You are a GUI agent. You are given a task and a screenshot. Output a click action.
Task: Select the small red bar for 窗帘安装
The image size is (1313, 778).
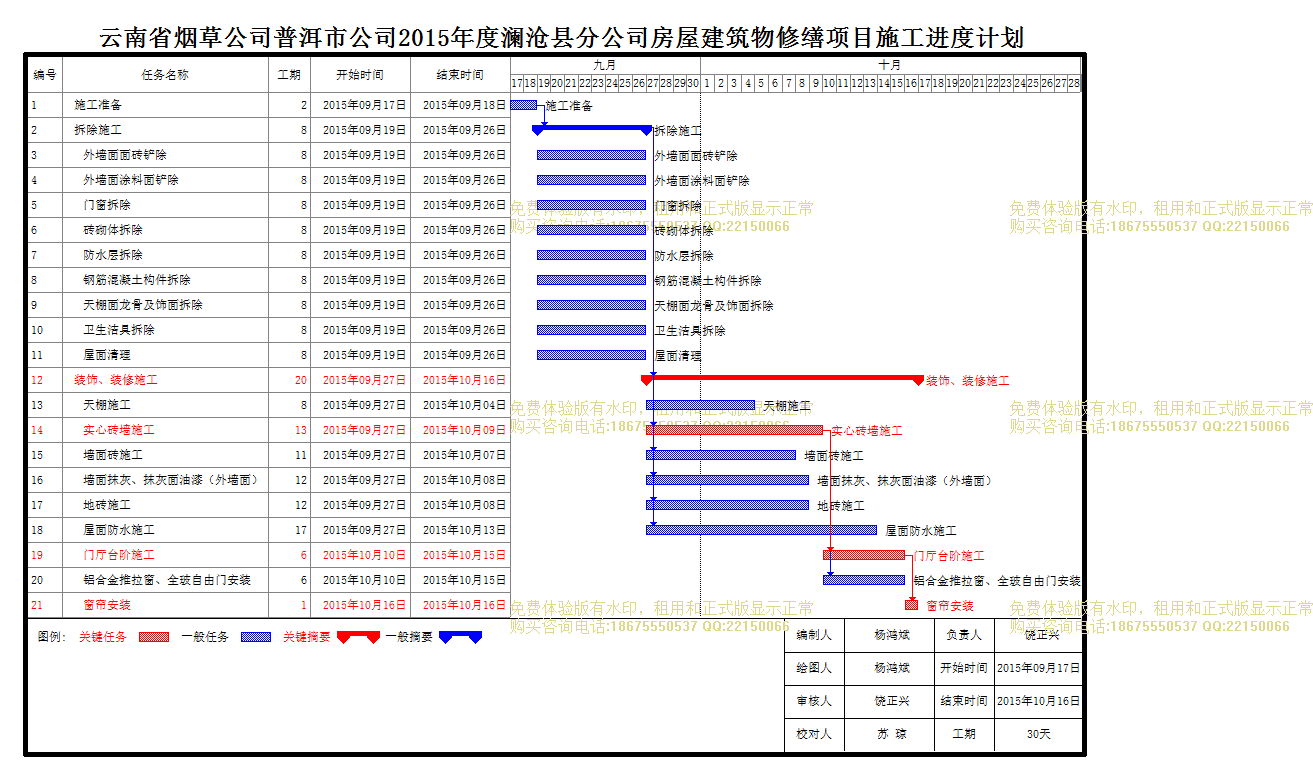912,605
